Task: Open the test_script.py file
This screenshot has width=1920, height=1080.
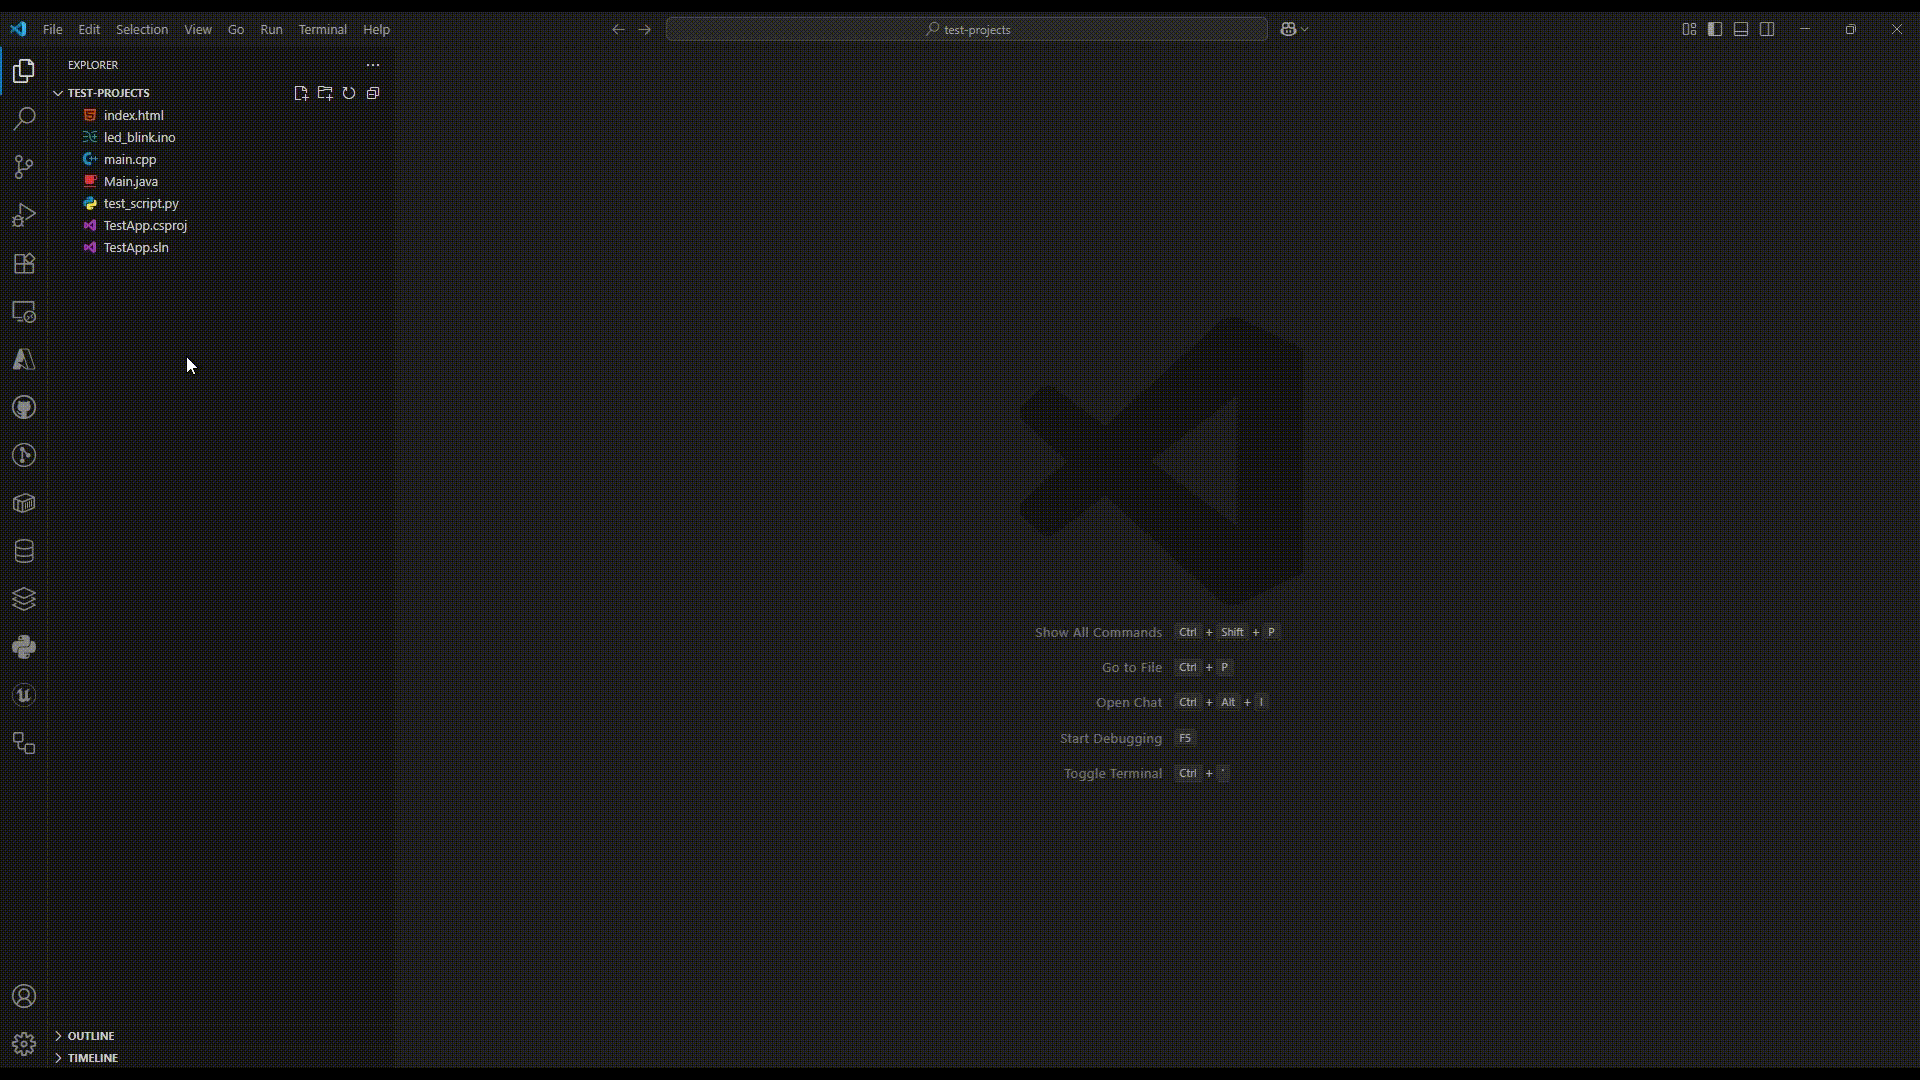Action: (x=141, y=203)
